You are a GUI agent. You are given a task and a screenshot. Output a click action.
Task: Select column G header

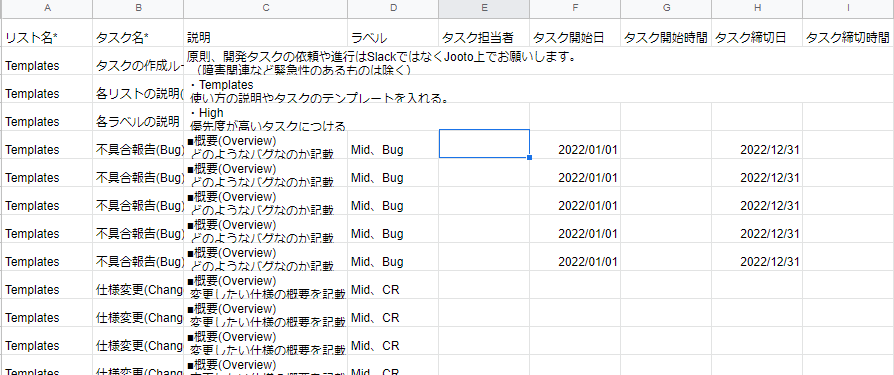point(666,9)
